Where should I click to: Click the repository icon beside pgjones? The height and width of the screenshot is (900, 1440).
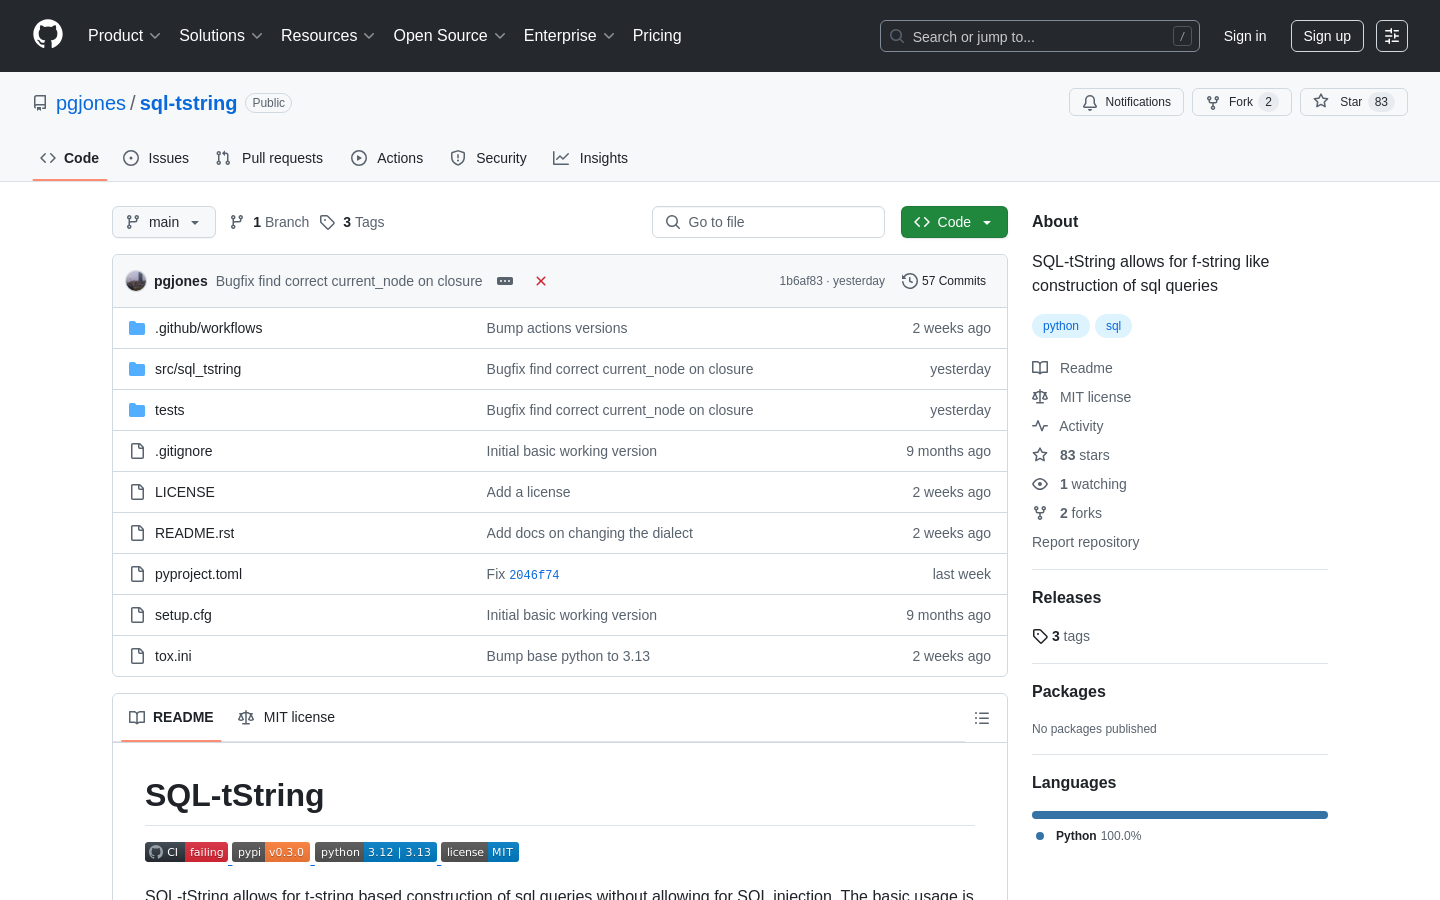pos(40,103)
